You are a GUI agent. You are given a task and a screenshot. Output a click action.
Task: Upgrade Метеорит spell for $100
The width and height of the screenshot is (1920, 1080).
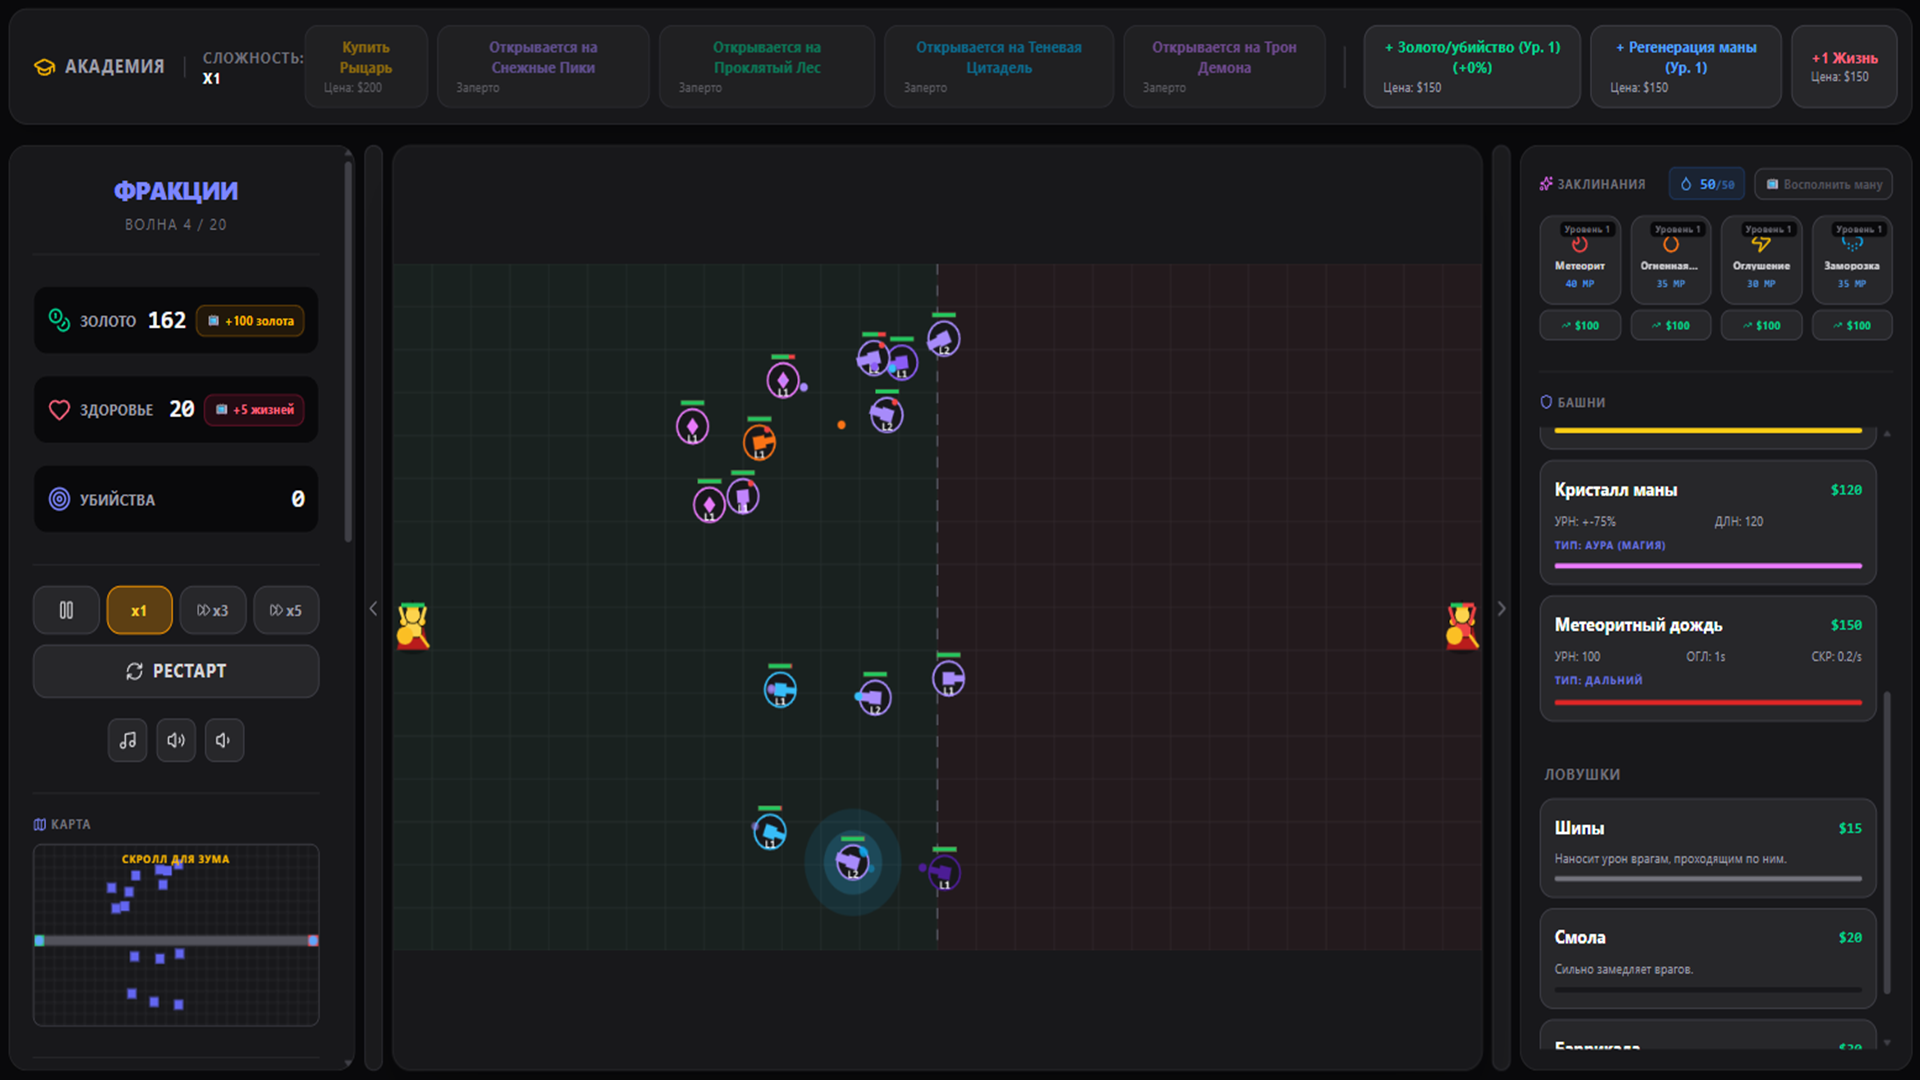pyautogui.click(x=1580, y=325)
